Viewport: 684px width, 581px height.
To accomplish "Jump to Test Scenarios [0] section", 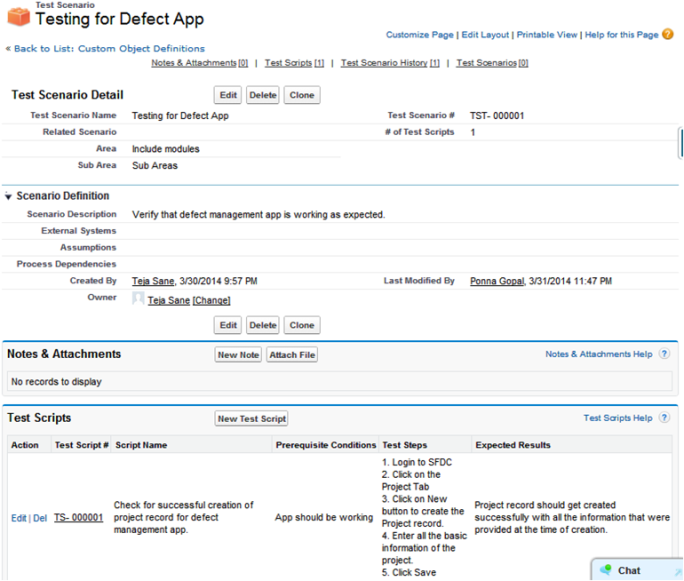I will (x=492, y=63).
